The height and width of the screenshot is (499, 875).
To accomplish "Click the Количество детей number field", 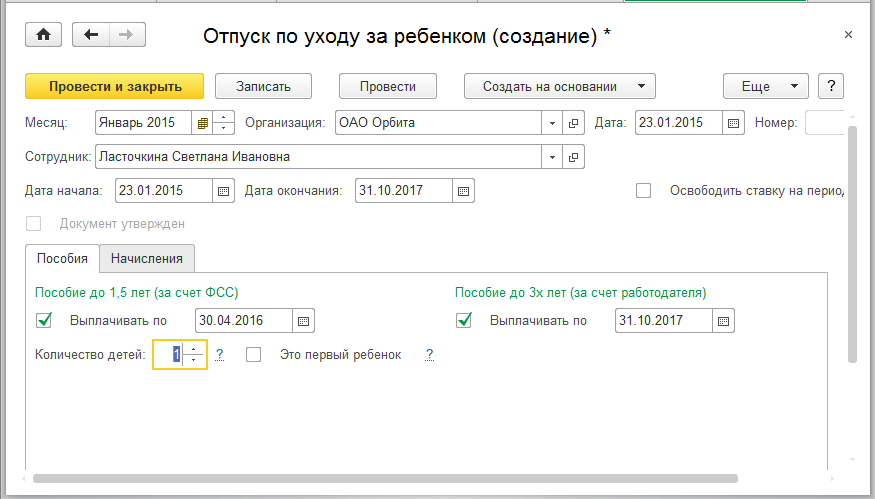I will [x=169, y=354].
